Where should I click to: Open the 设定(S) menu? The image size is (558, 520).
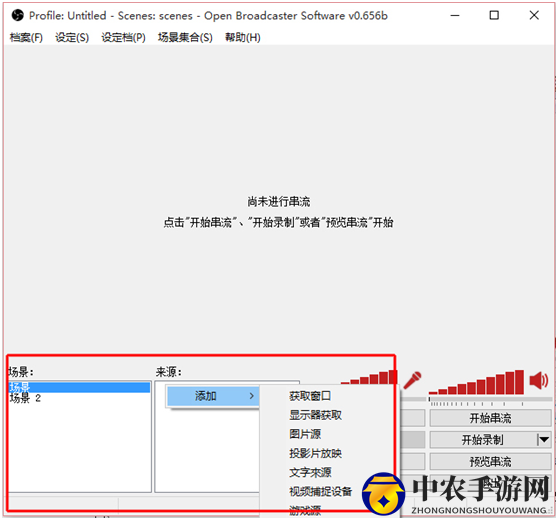point(72,37)
